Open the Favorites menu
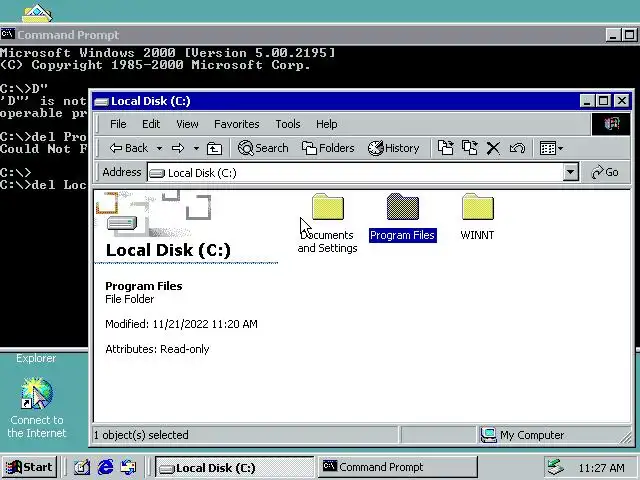Image resolution: width=640 pixels, height=480 pixels. tap(237, 124)
